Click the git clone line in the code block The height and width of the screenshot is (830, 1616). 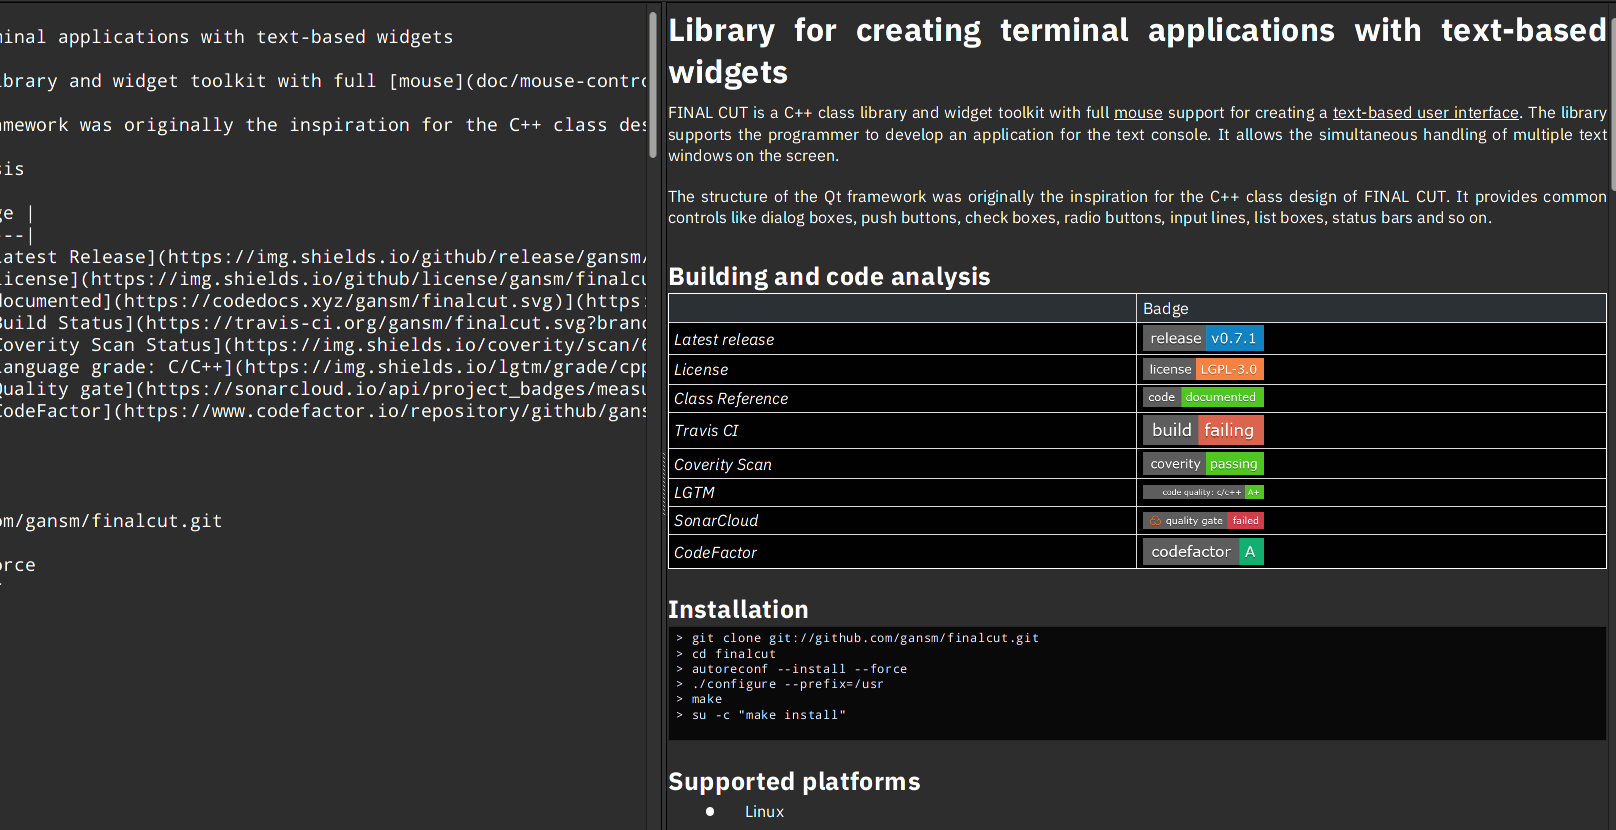click(865, 638)
